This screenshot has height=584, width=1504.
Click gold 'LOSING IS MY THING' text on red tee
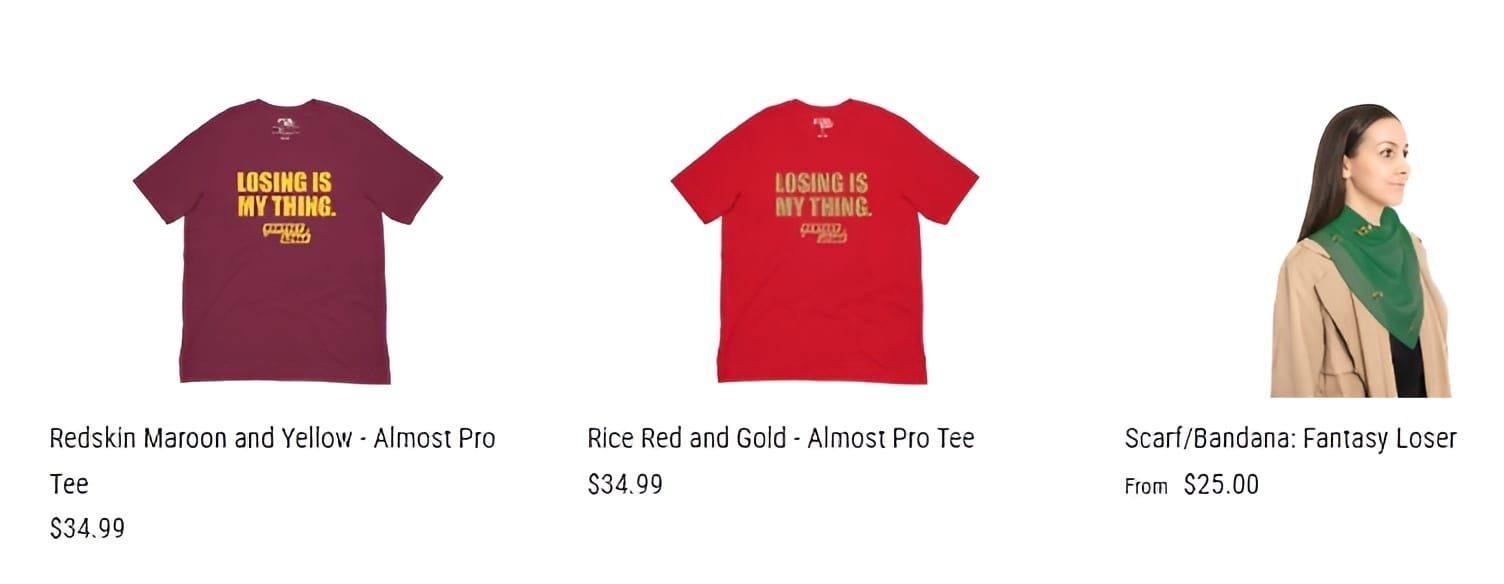coord(823,195)
